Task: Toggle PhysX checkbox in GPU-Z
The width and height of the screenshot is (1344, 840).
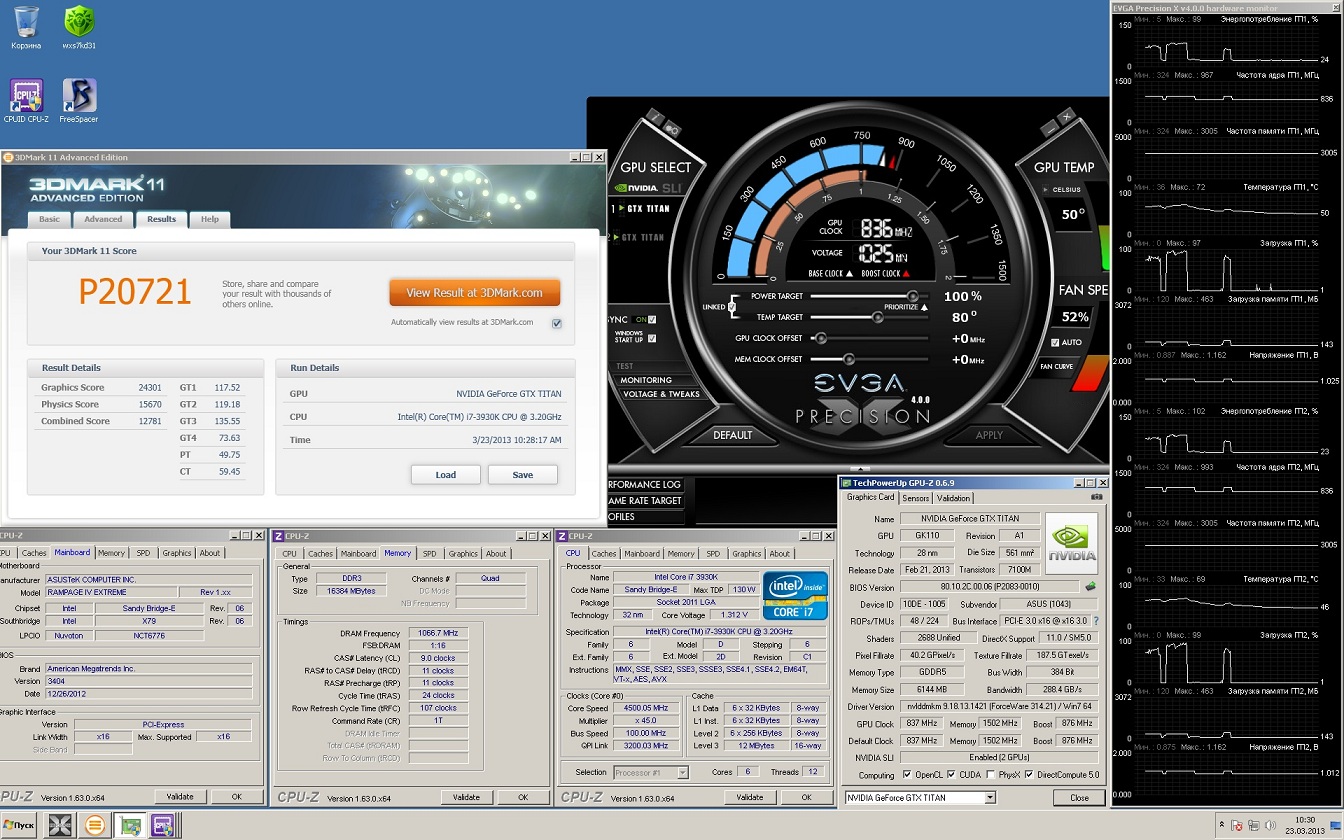Action: click(x=990, y=775)
